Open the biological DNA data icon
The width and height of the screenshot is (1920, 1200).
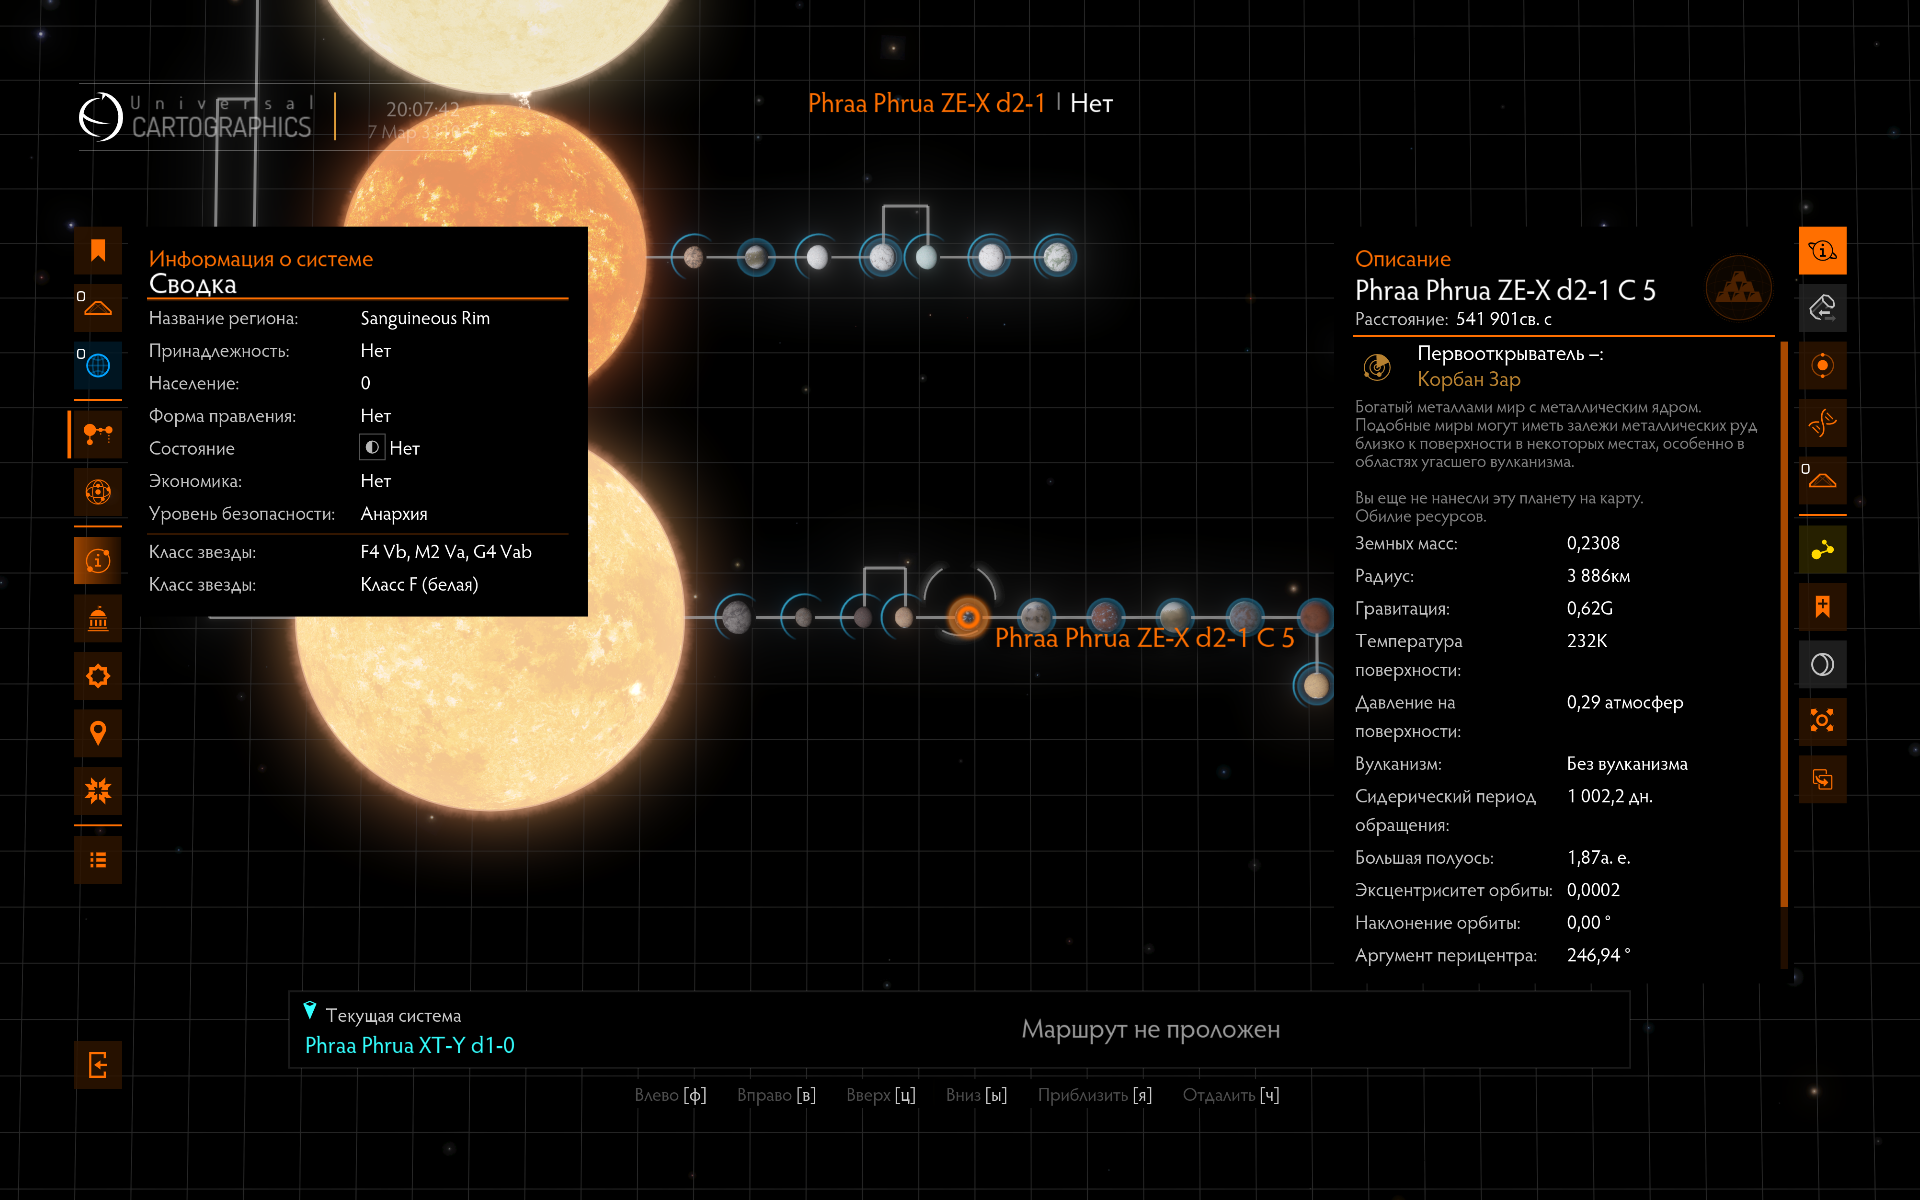(x=1822, y=423)
